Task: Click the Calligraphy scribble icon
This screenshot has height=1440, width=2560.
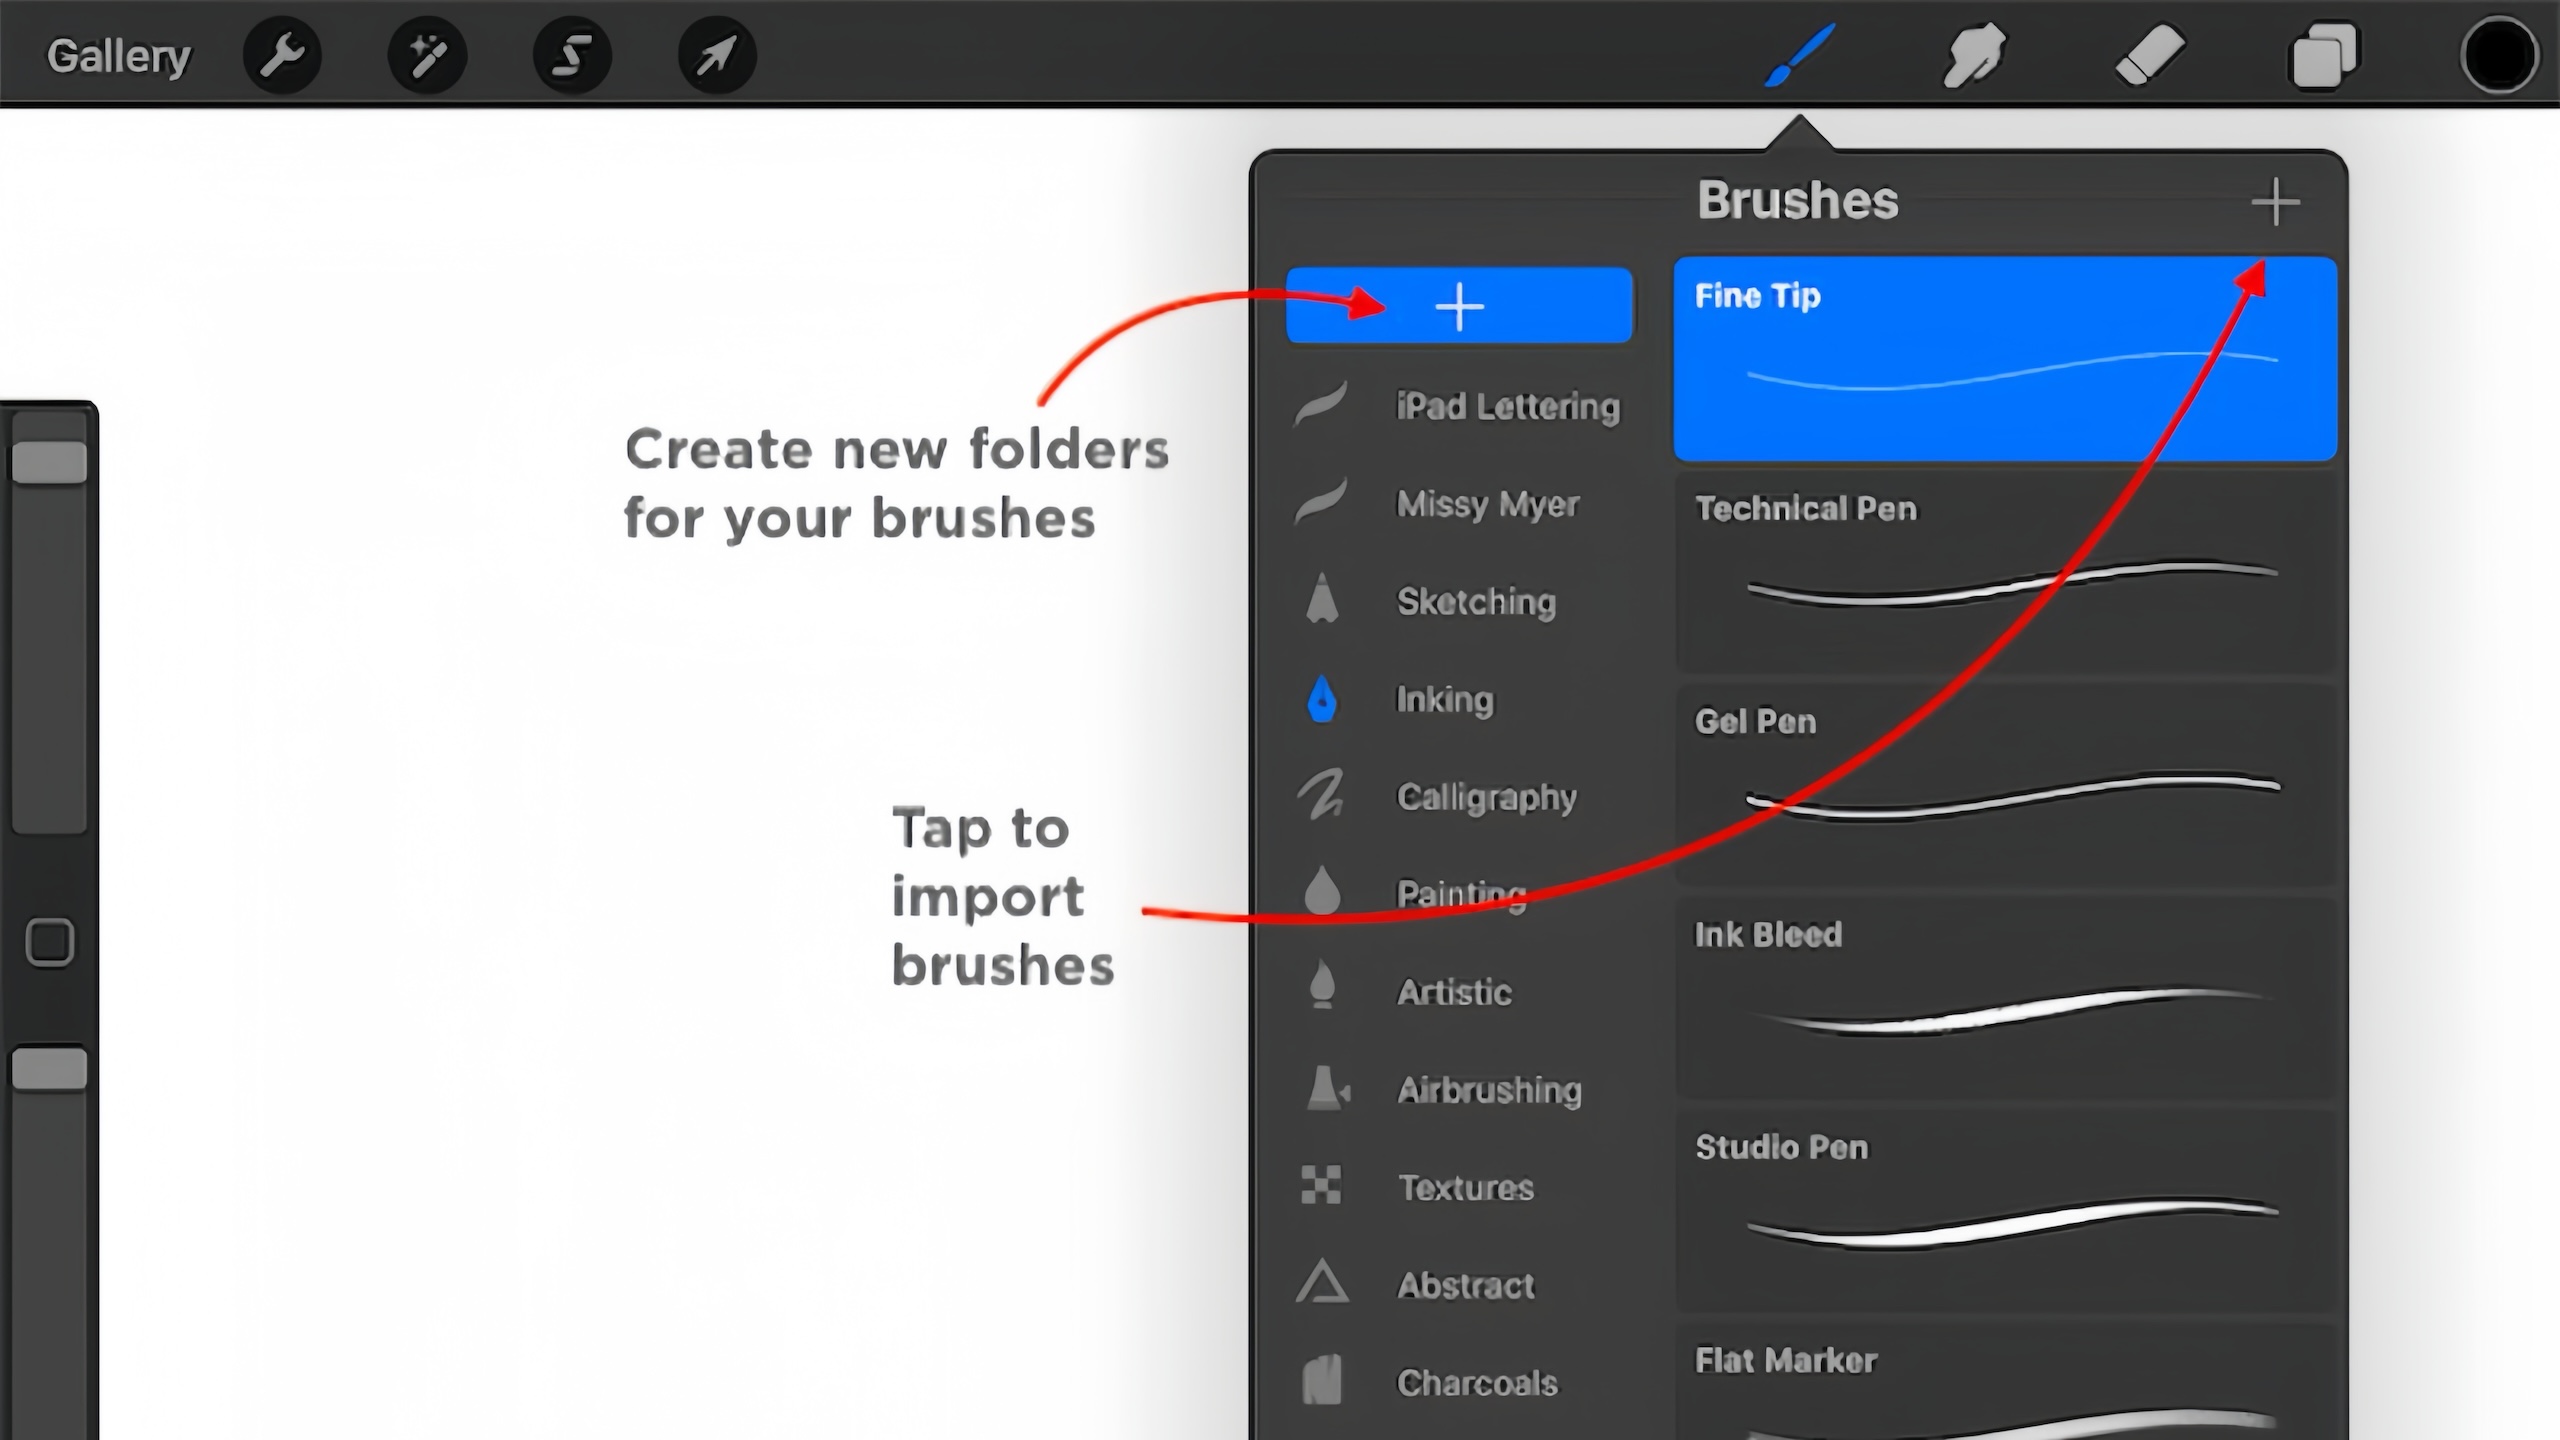Action: pos(1321,795)
